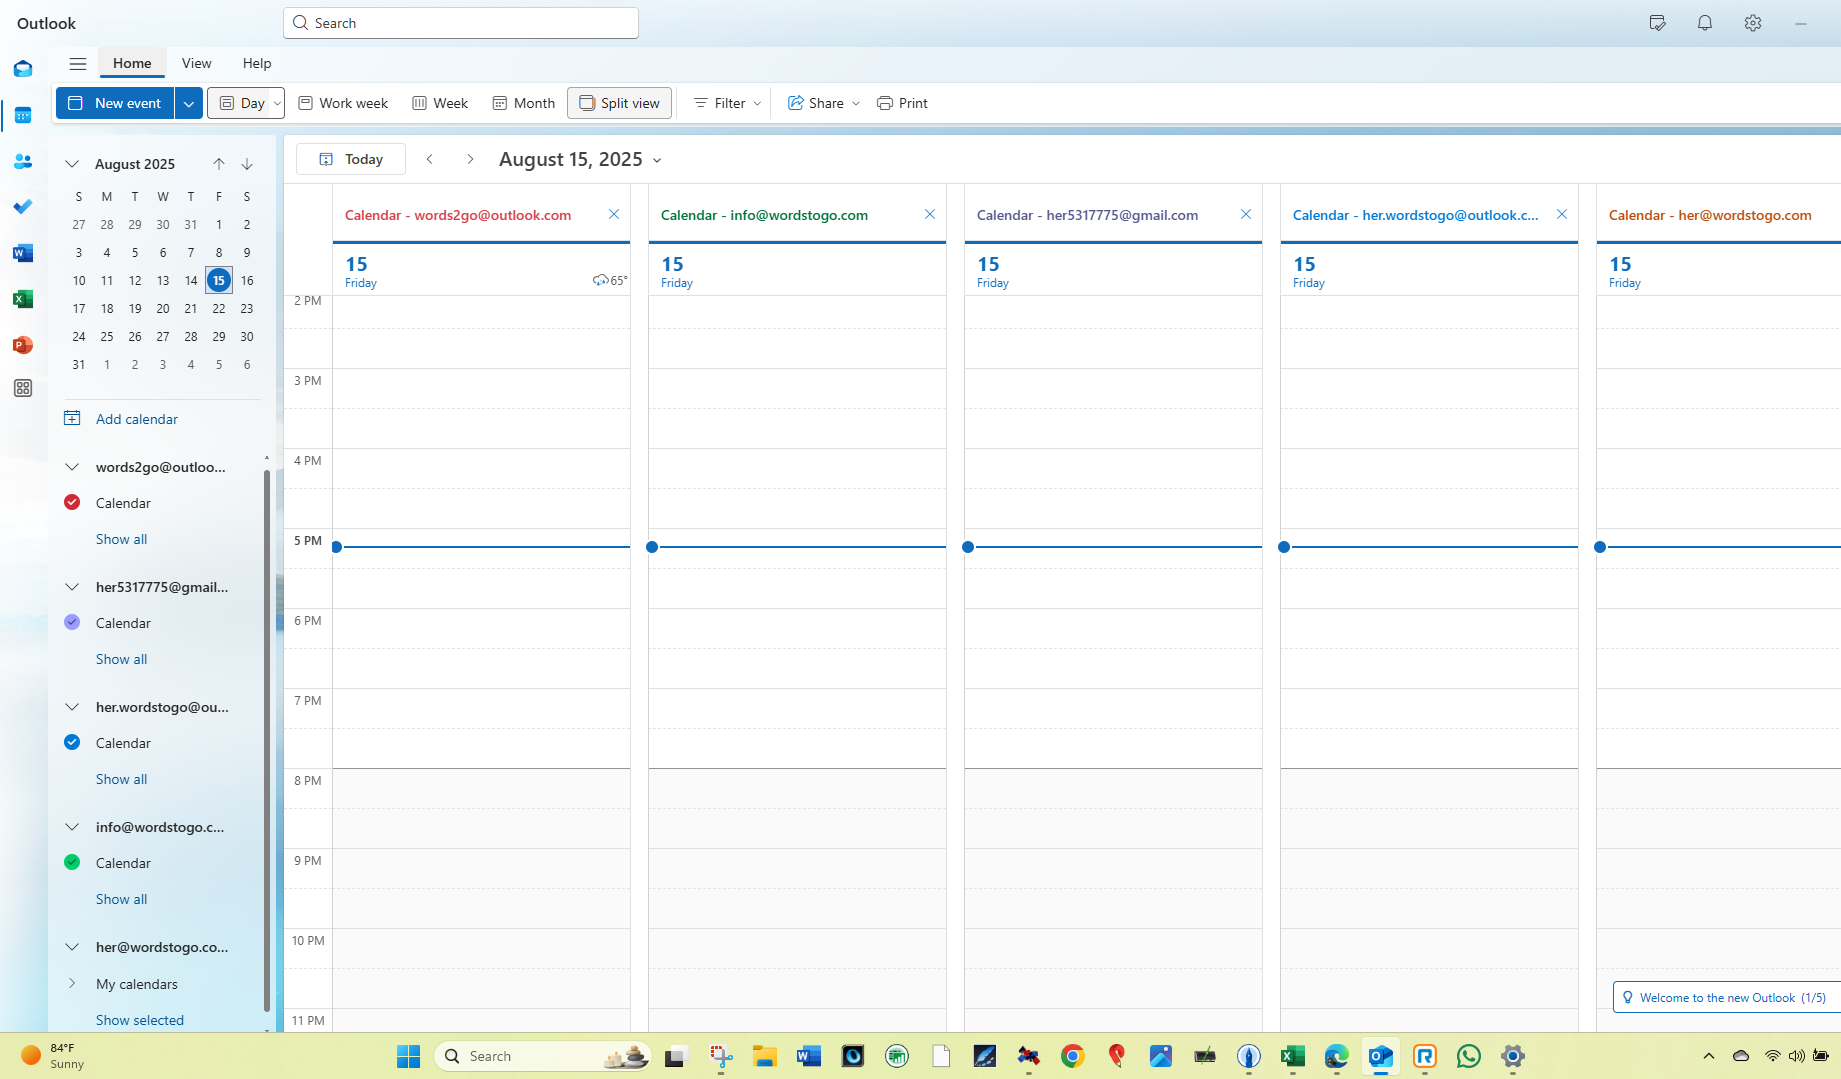1841x1079 pixels.
Task: Open Excel from the app sidebar
Action: pos(22,299)
